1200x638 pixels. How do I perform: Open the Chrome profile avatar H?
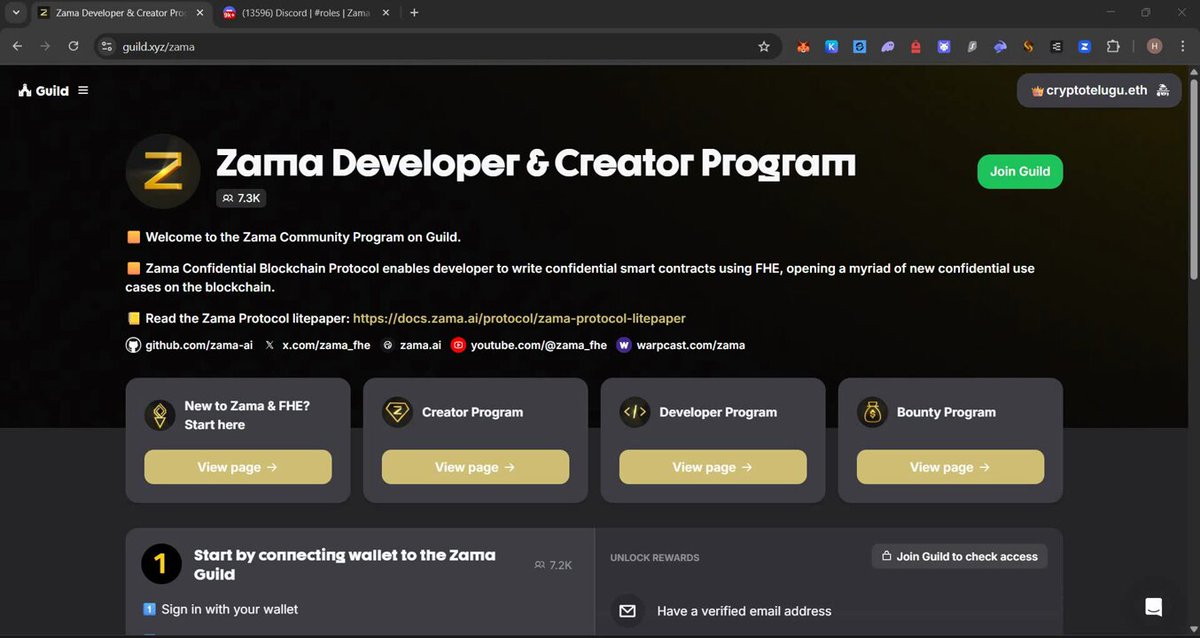[1155, 46]
